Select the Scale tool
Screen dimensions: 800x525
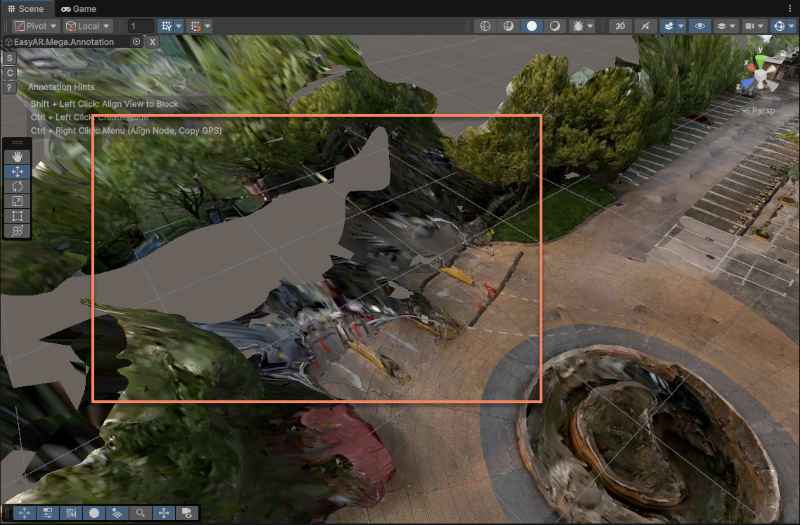(17, 201)
